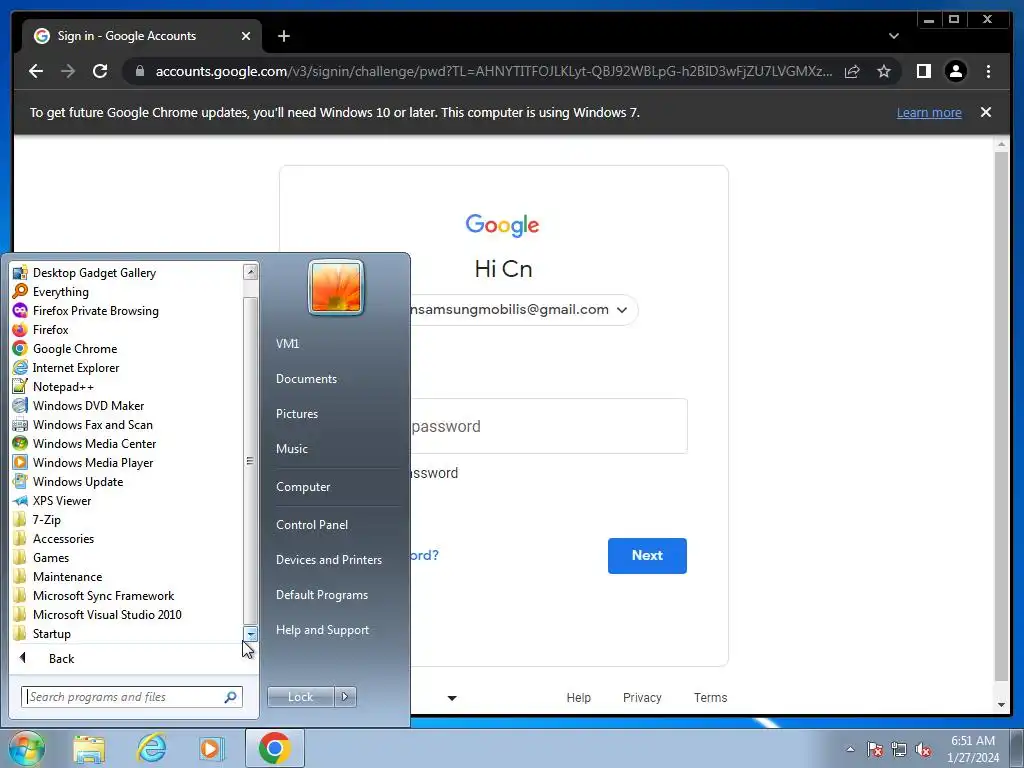This screenshot has height=768, width=1024.
Task: Open shutdown options arrow next to Lock
Action: point(345,697)
